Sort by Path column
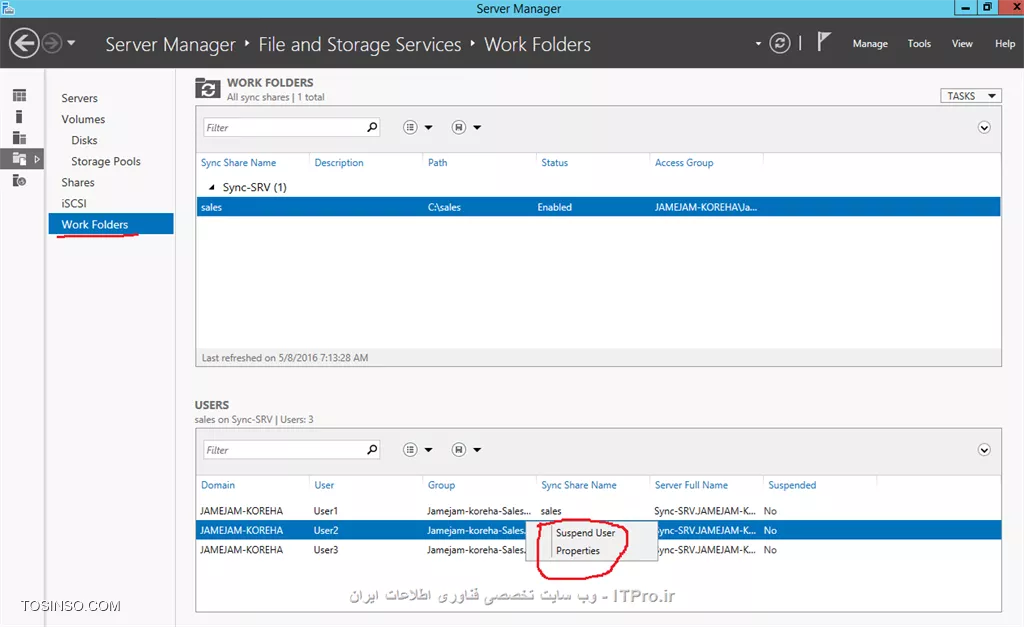 pos(438,163)
